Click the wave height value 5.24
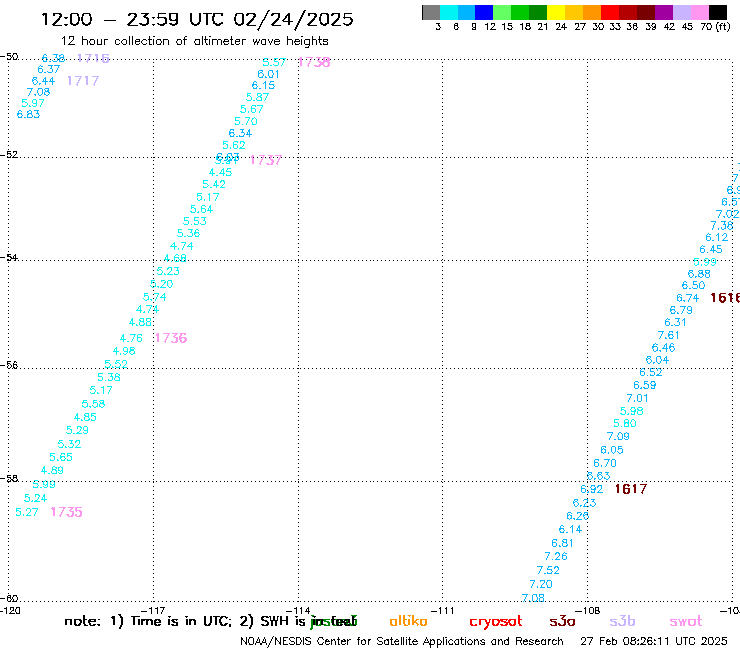Screen dimensions: 740x650 [x=35, y=498]
